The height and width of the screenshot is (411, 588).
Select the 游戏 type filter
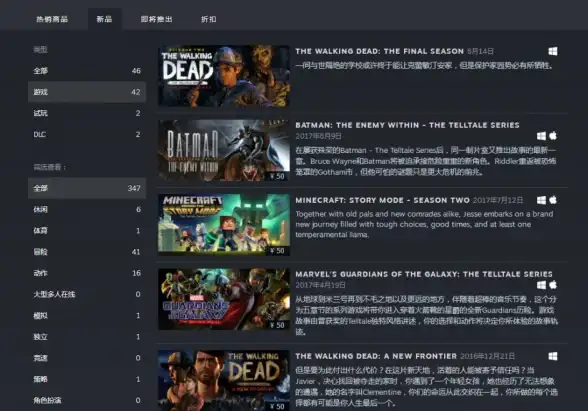[x=87, y=92]
